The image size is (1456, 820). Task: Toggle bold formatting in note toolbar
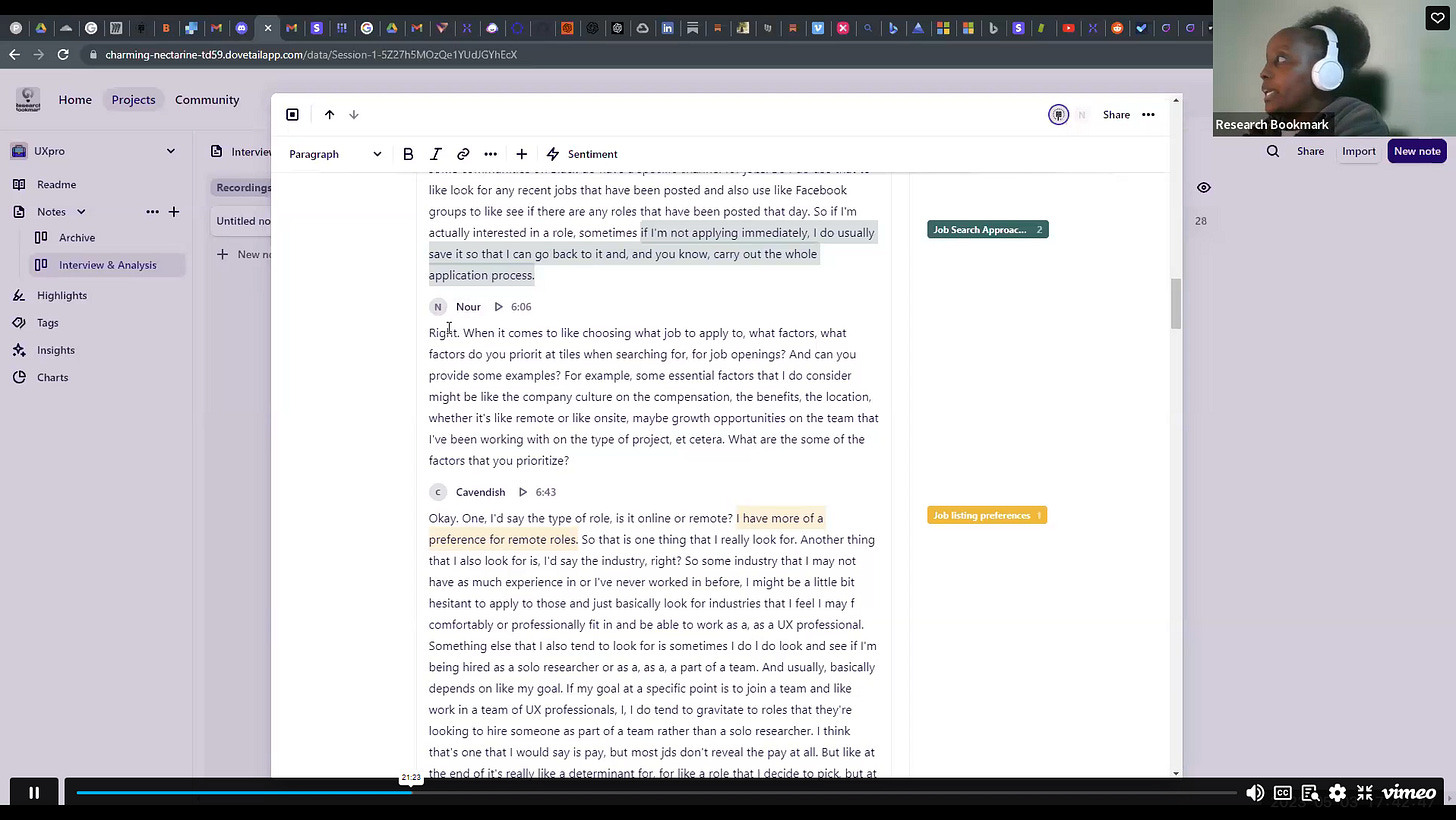pos(408,154)
